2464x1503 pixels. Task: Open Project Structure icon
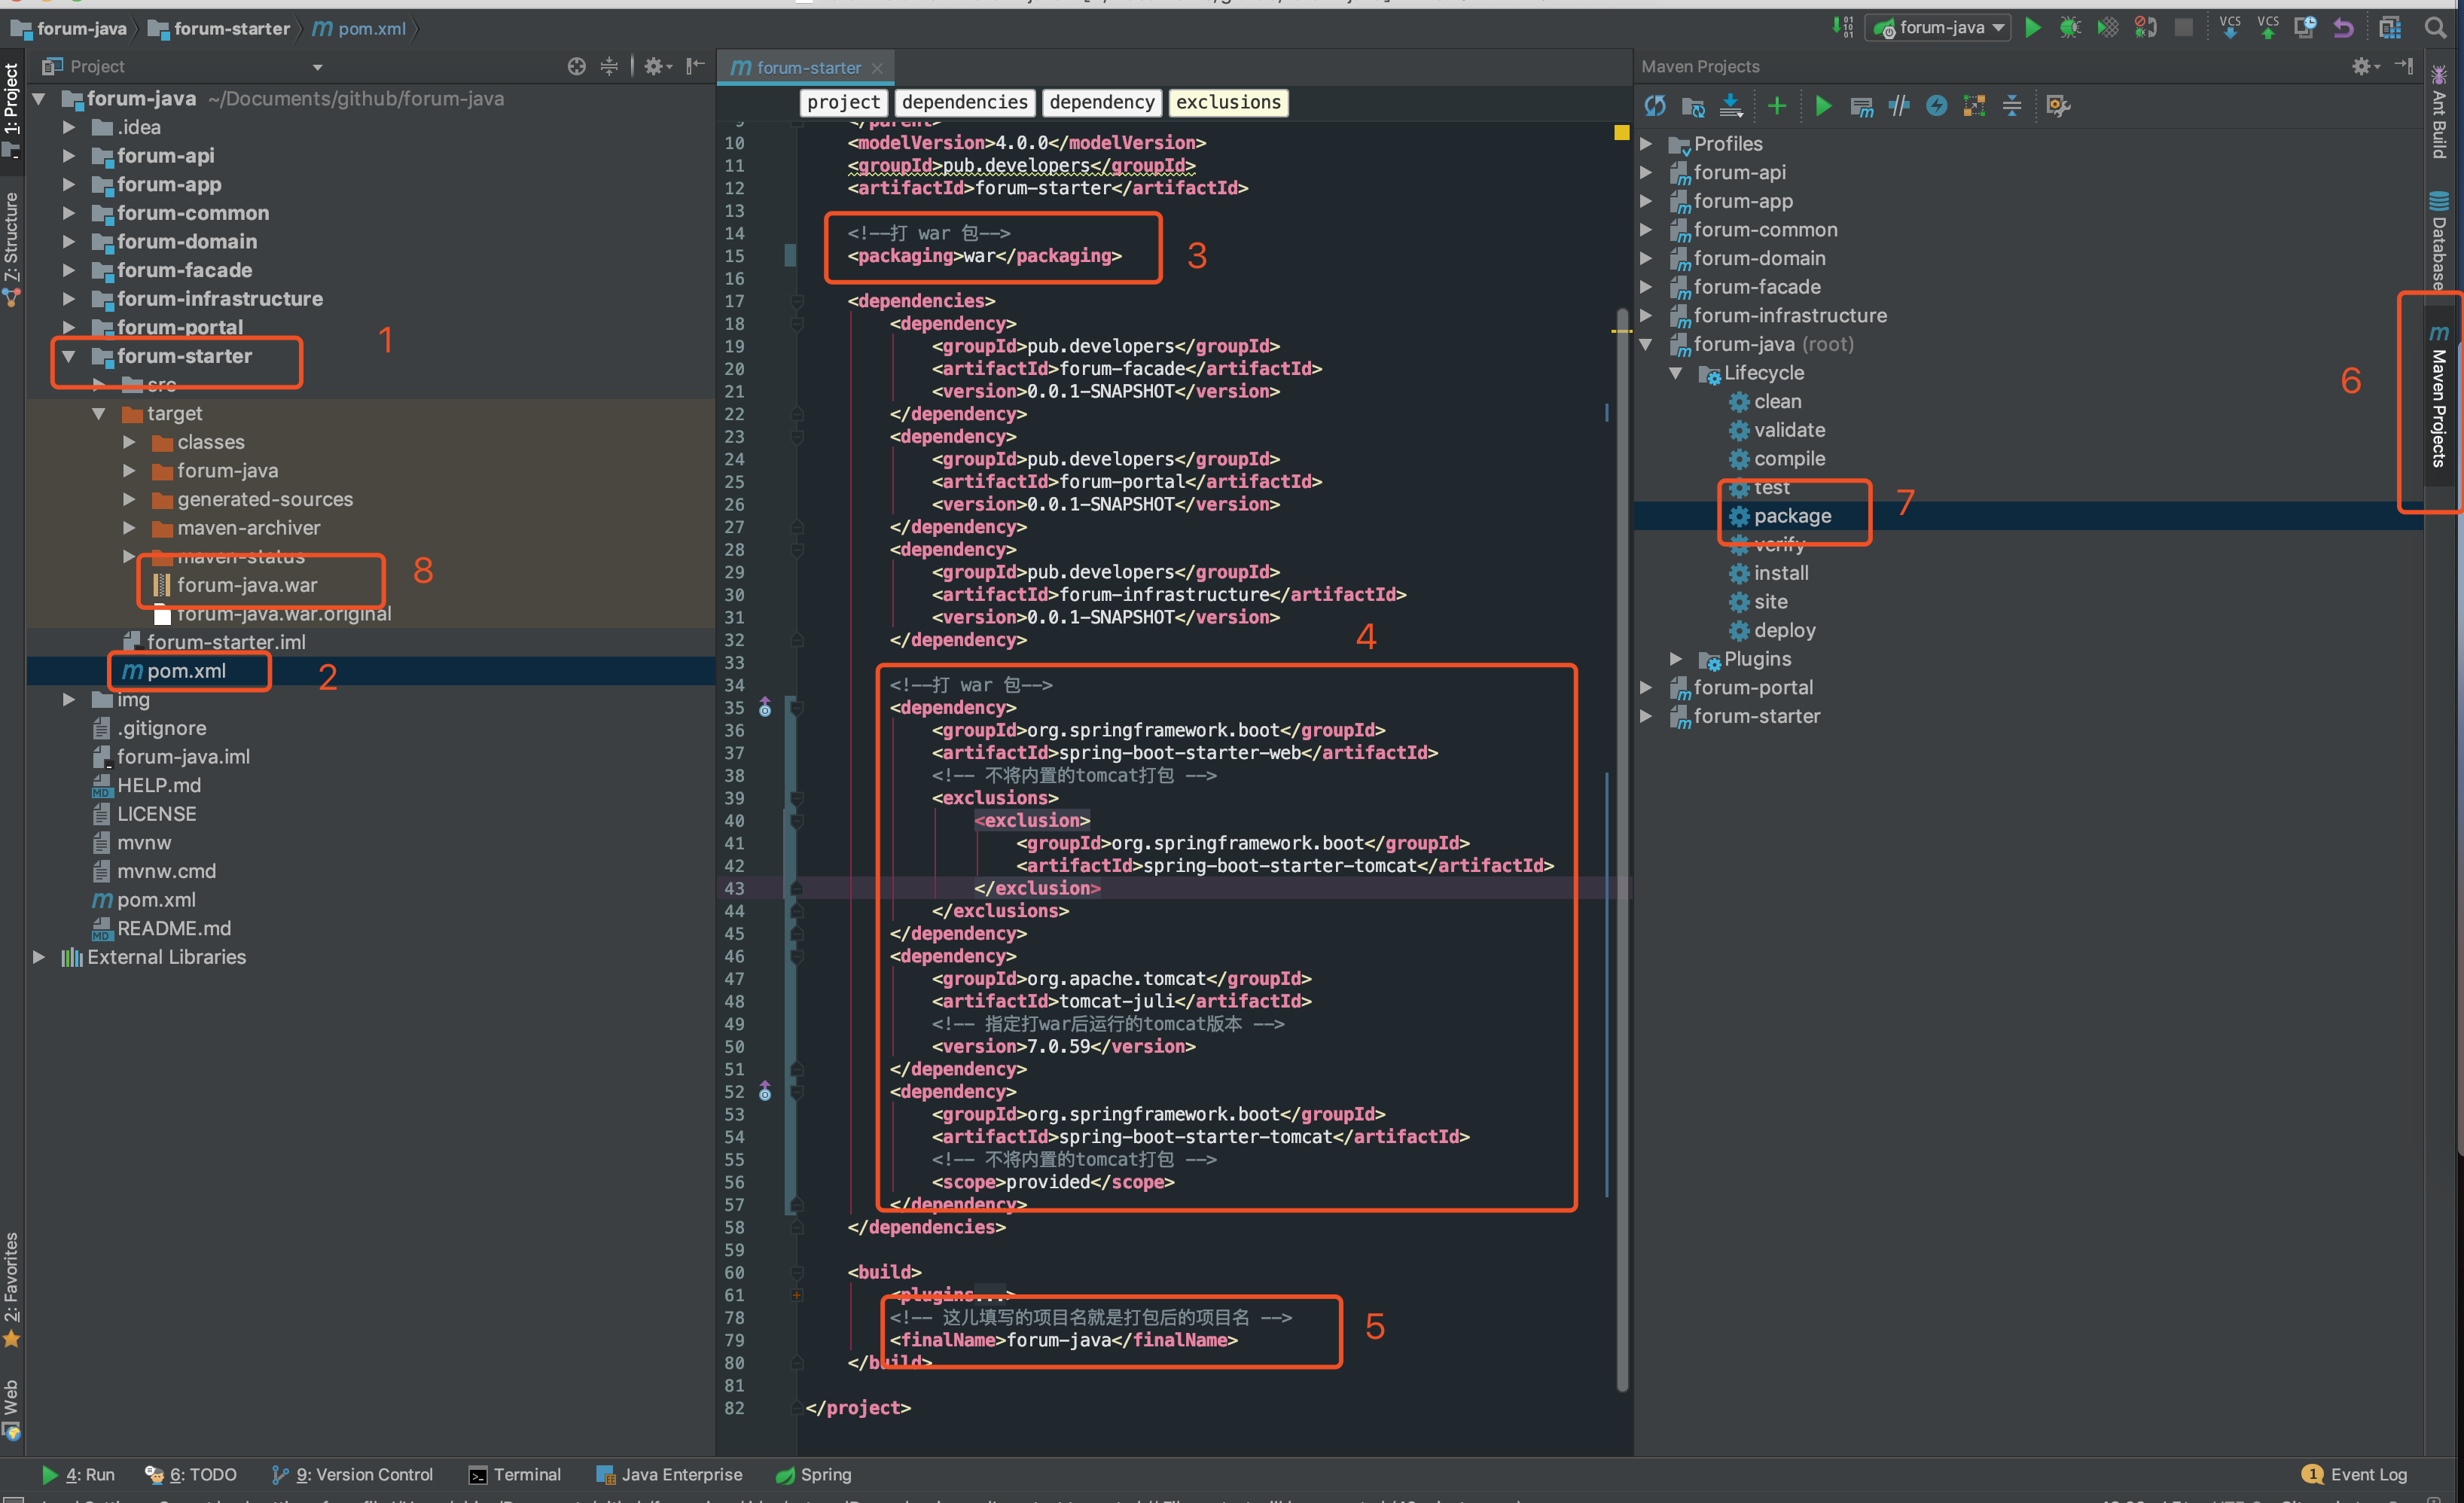click(x=2390, y=27)
